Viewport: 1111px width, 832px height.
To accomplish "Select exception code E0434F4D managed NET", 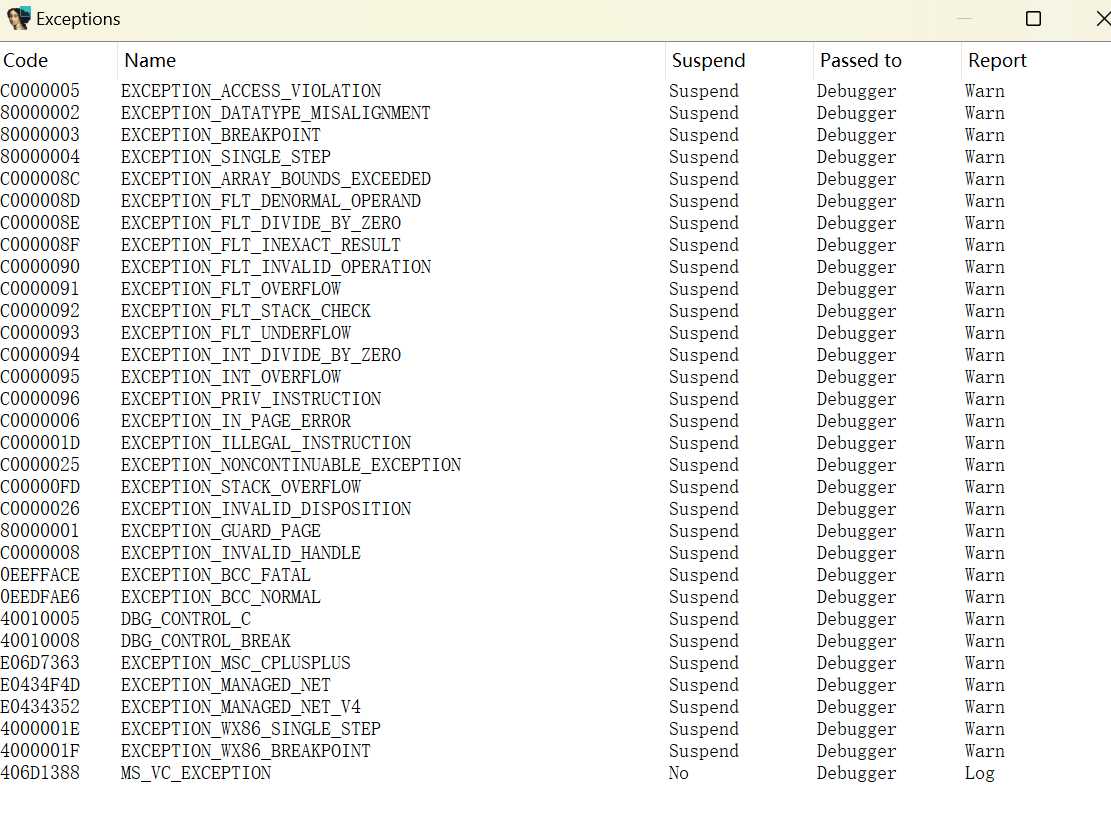I will tap(40, 685).
